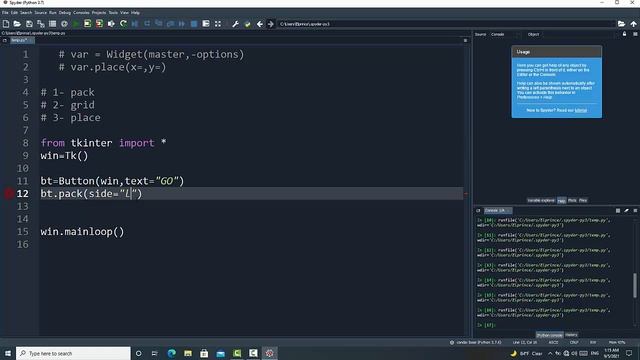Screen dimensions: 640x360
Task: Open a file using folder toolbar icon
Action: coord(17,24)
